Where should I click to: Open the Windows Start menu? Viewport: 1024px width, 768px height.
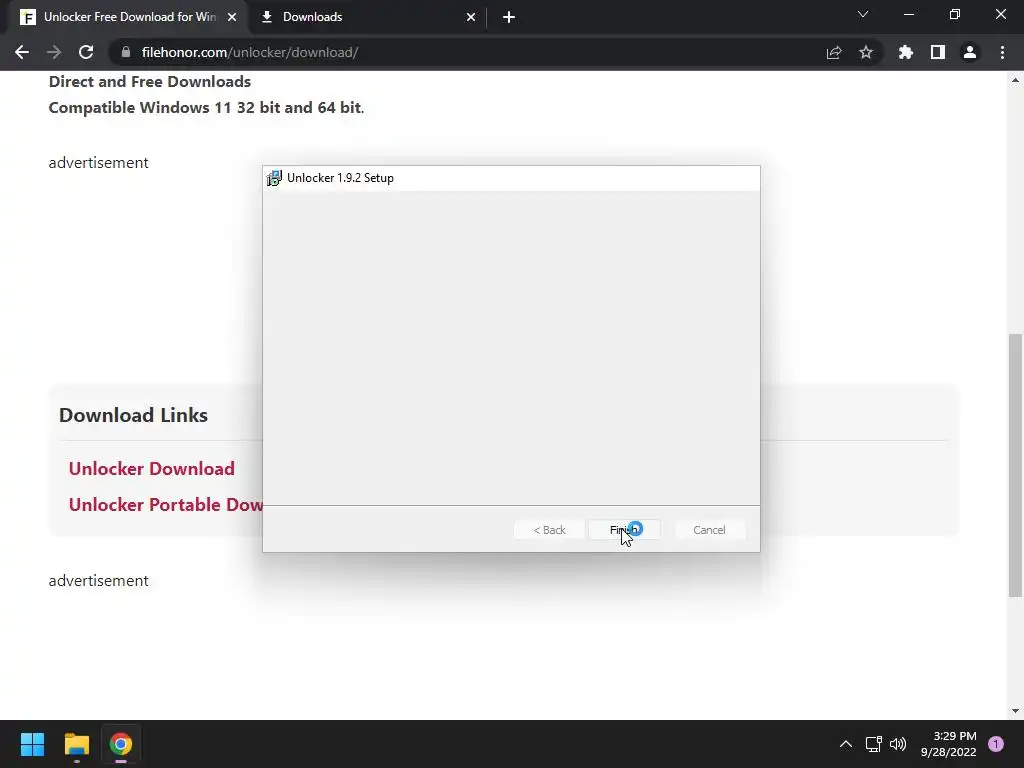32,744
